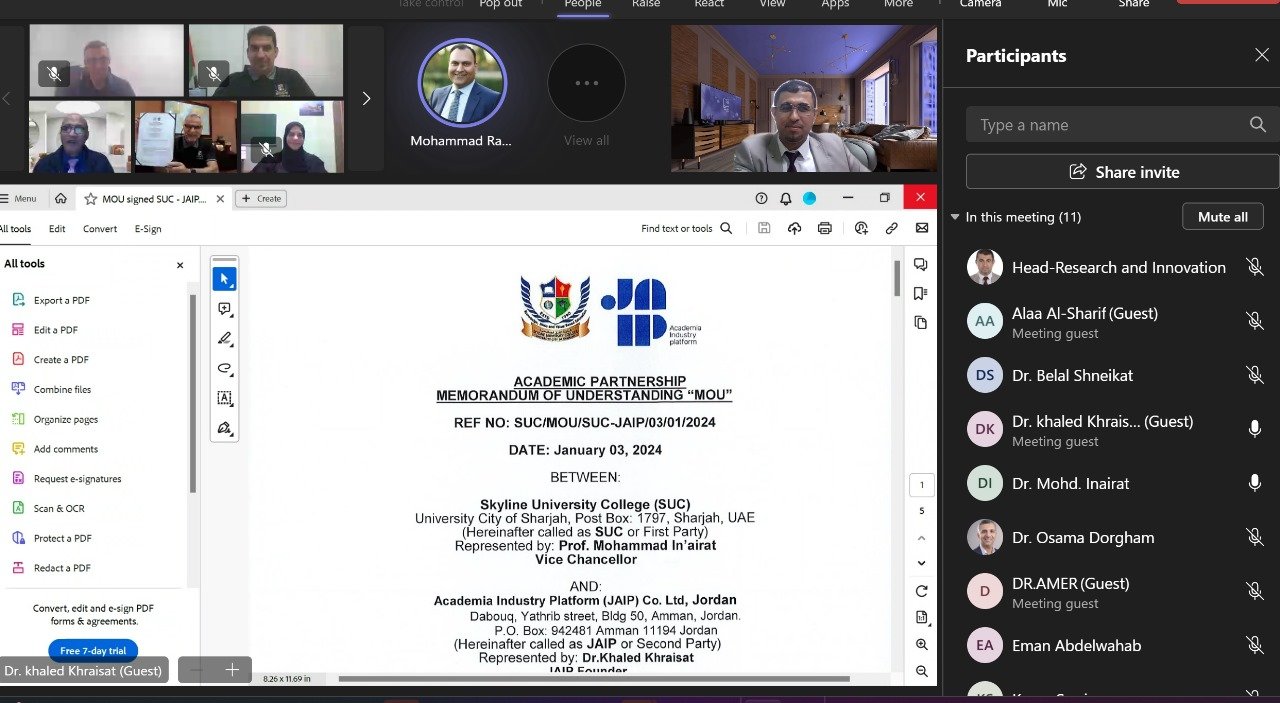Screen dimensions: 1280x703
Task: Rotate the PDF page view
Action: click(922, 591)
